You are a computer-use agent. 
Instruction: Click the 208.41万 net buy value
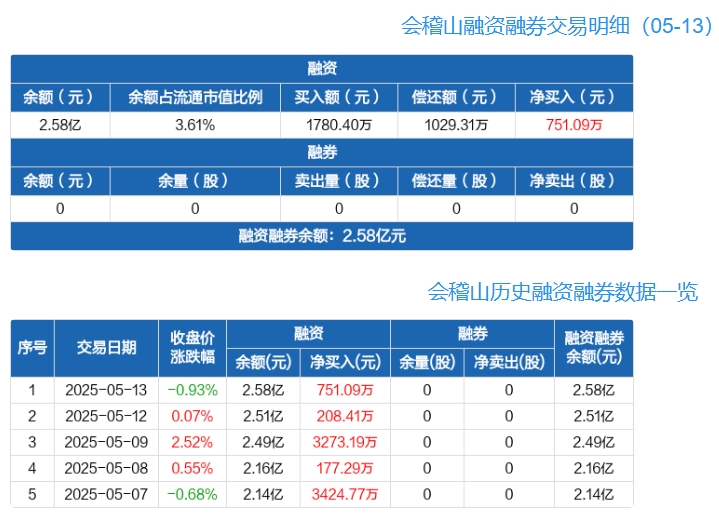point(345,416)
